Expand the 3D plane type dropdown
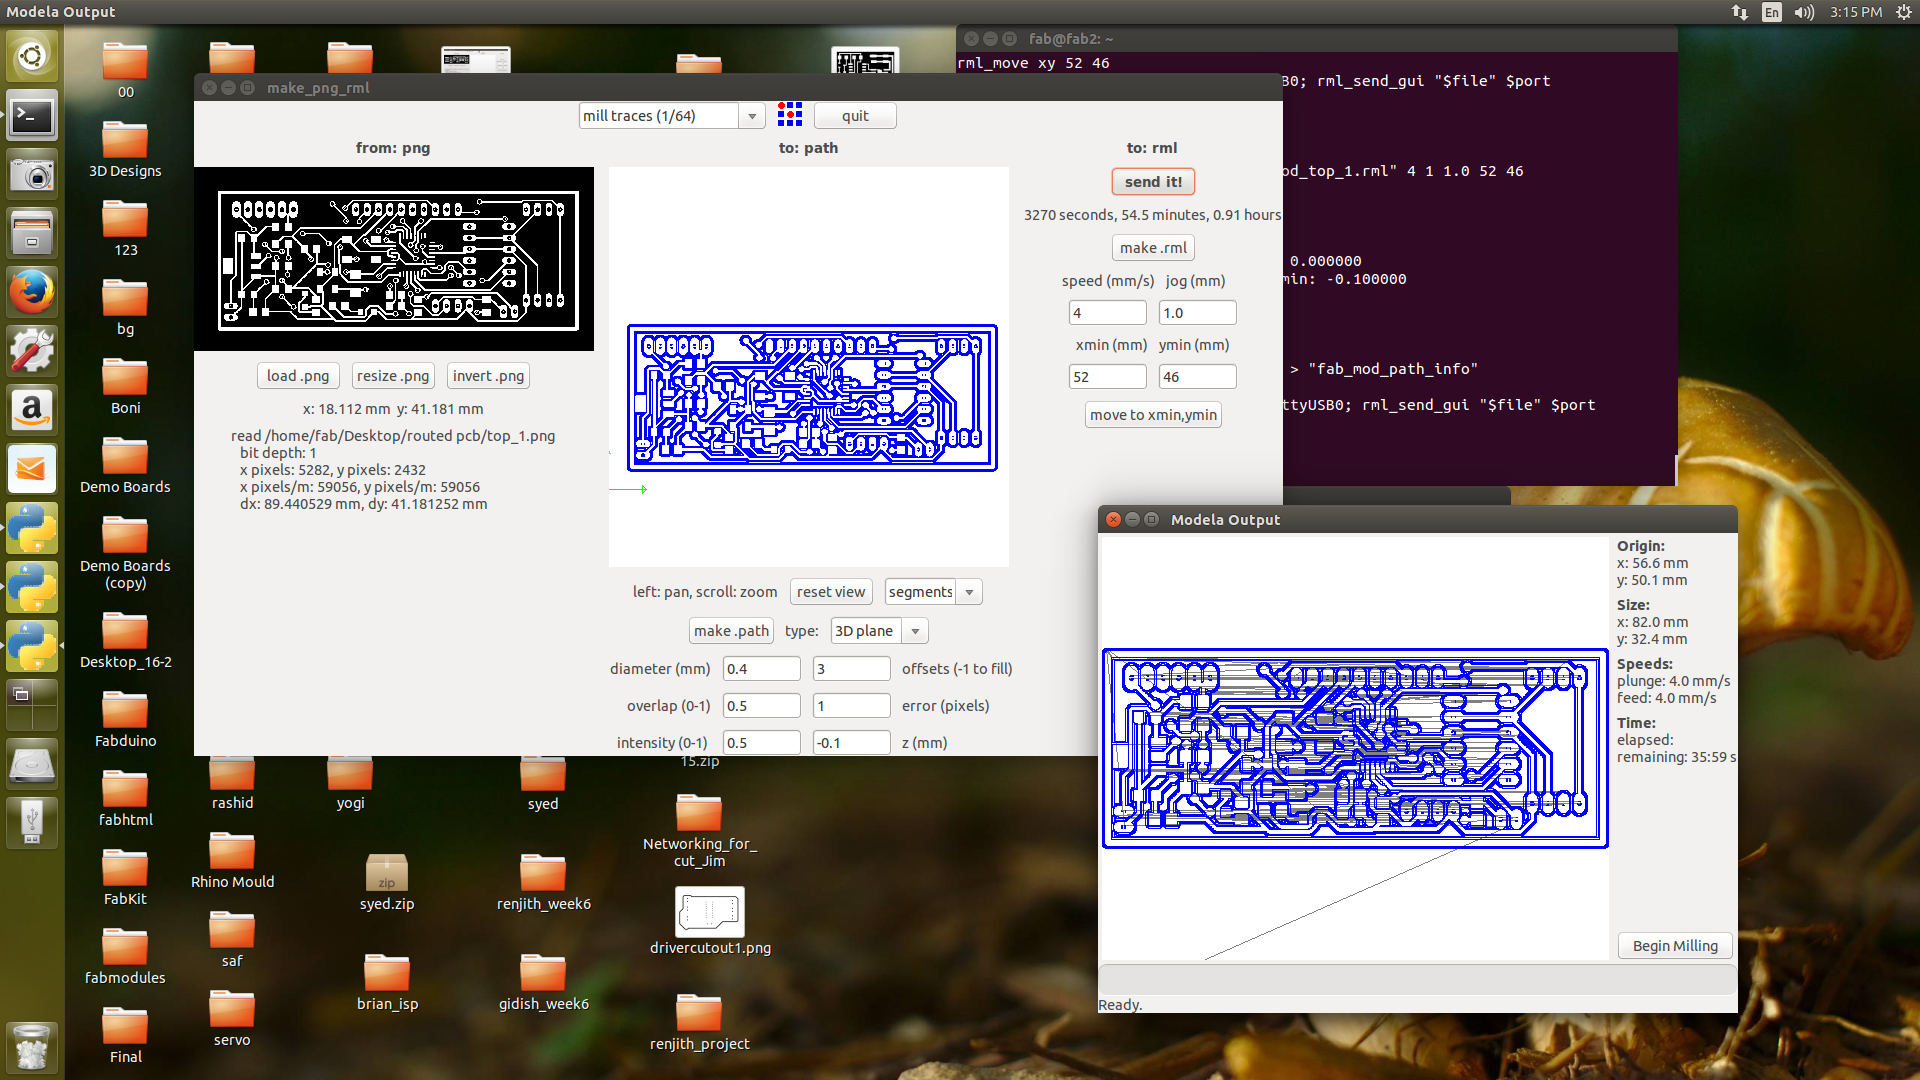 coord(914,631)
